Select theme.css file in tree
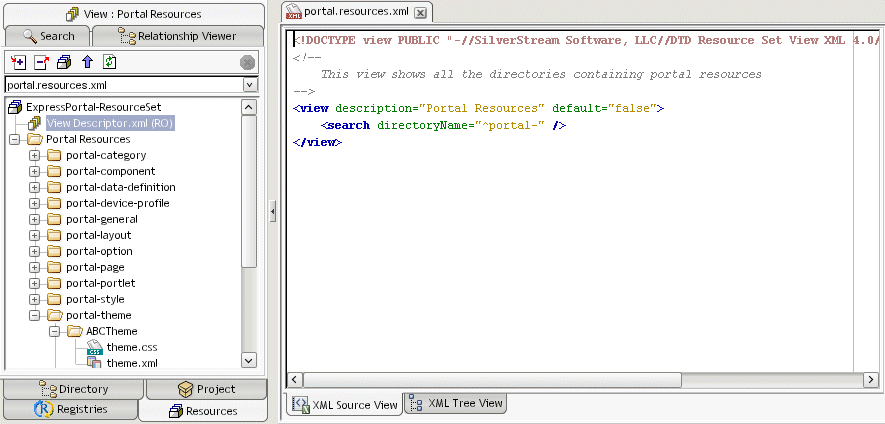885x424 pixels. [132, 347]
